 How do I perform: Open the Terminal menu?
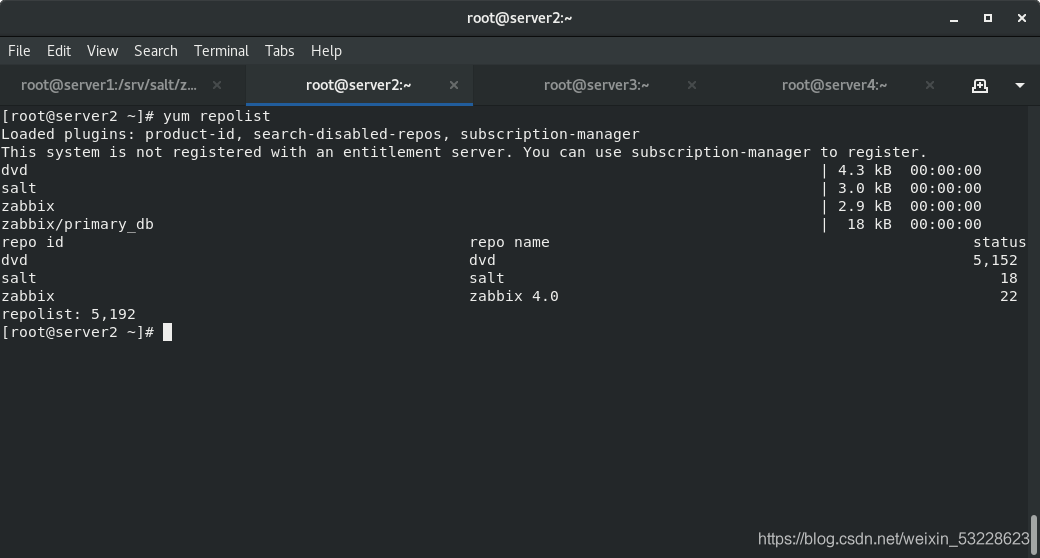221,51
